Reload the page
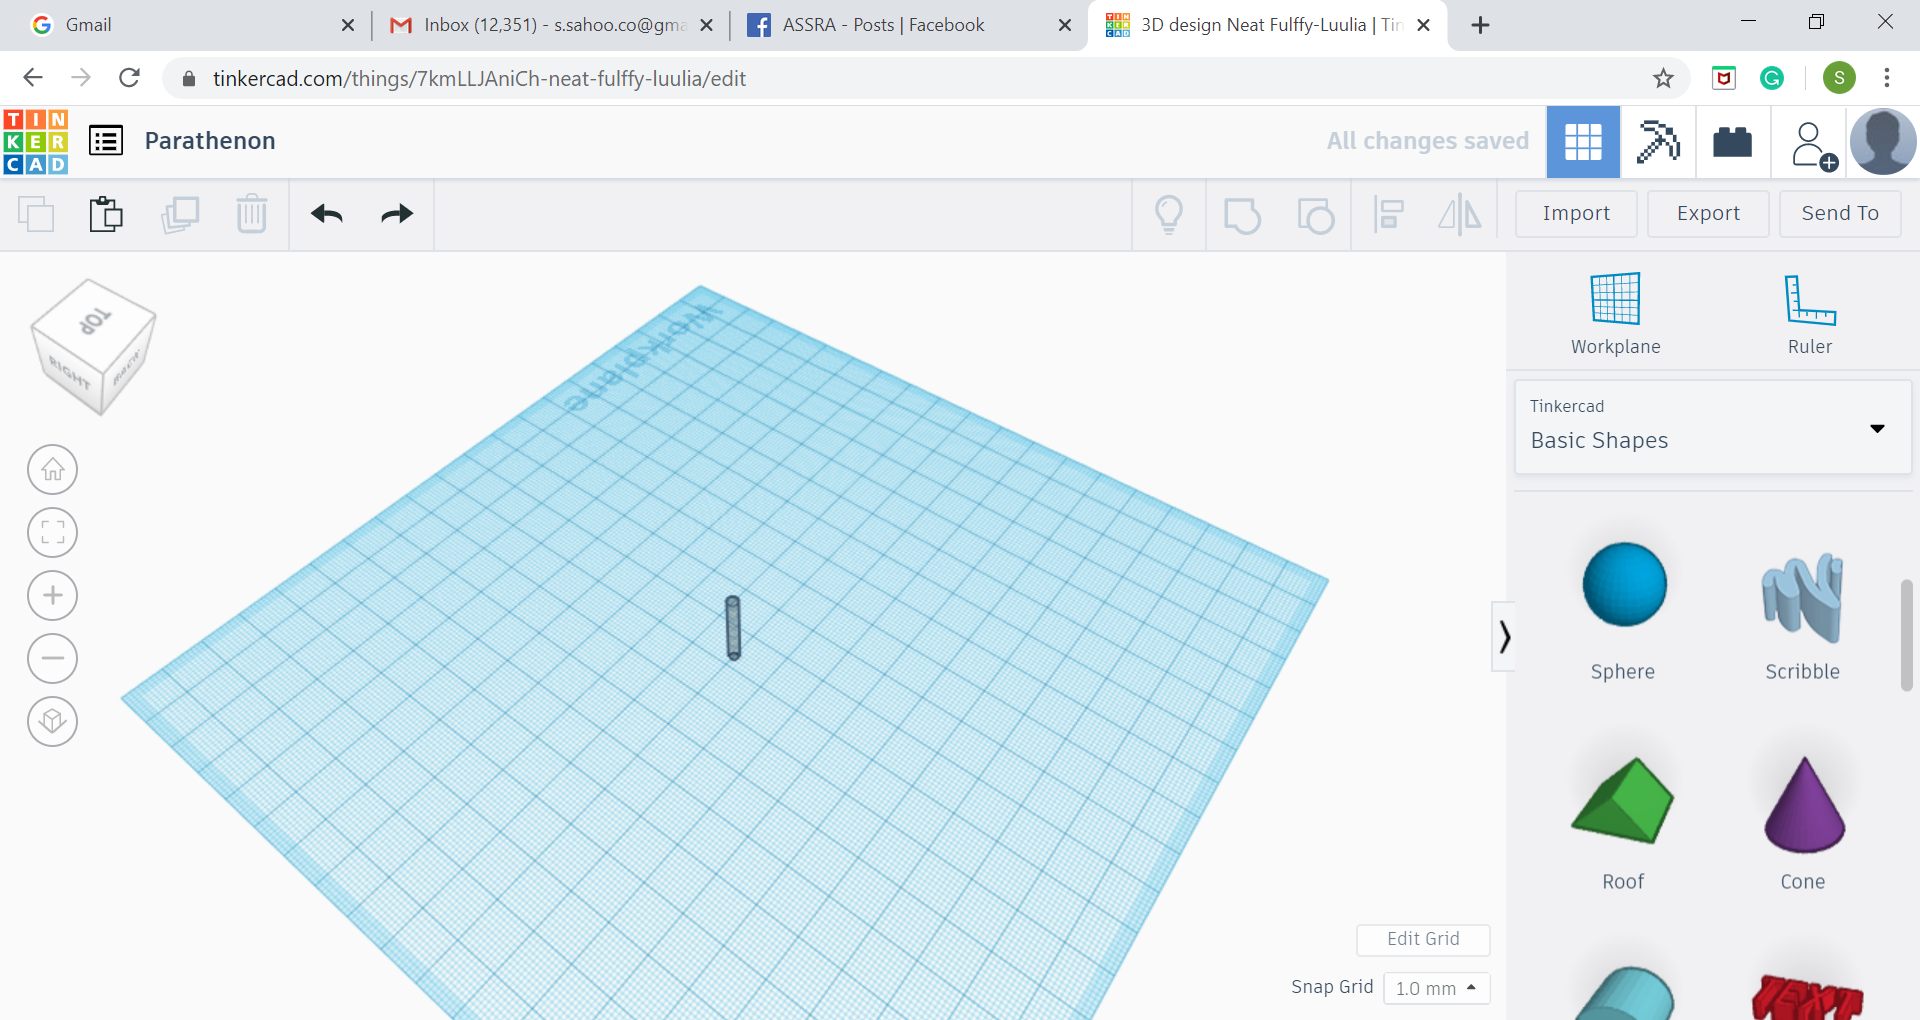 pyautogui.click(x=130, y=78)
